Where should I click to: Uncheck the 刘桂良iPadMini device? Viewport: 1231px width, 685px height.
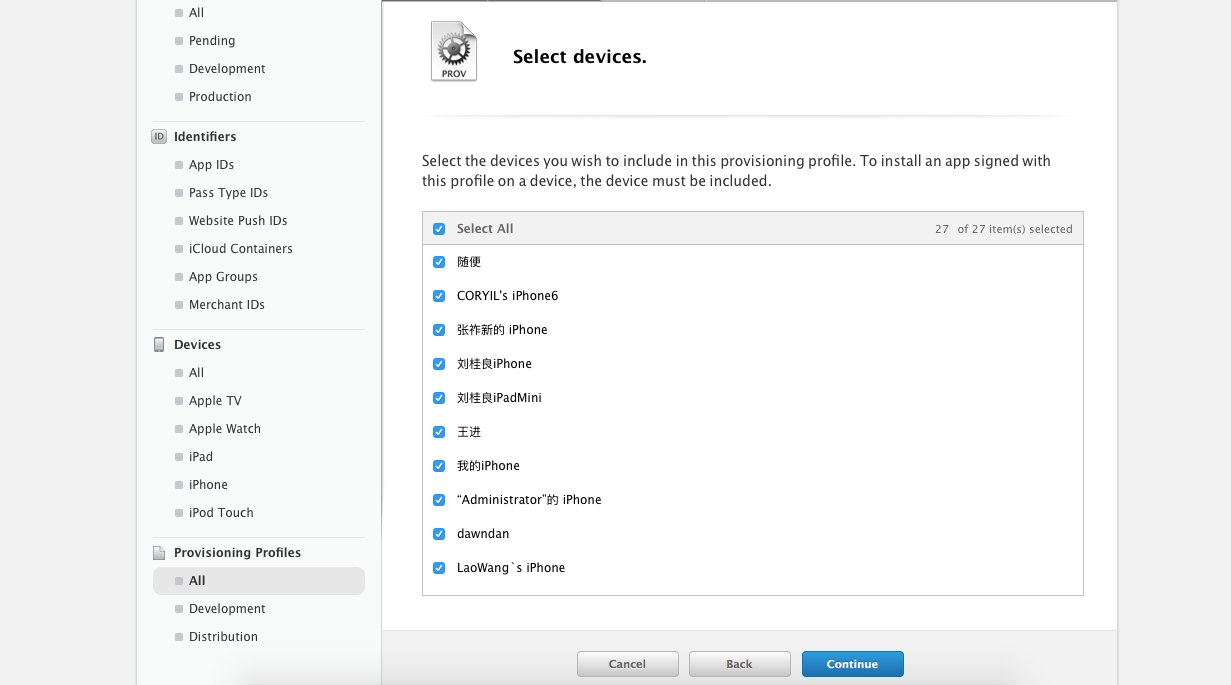[x=439, y=398]
